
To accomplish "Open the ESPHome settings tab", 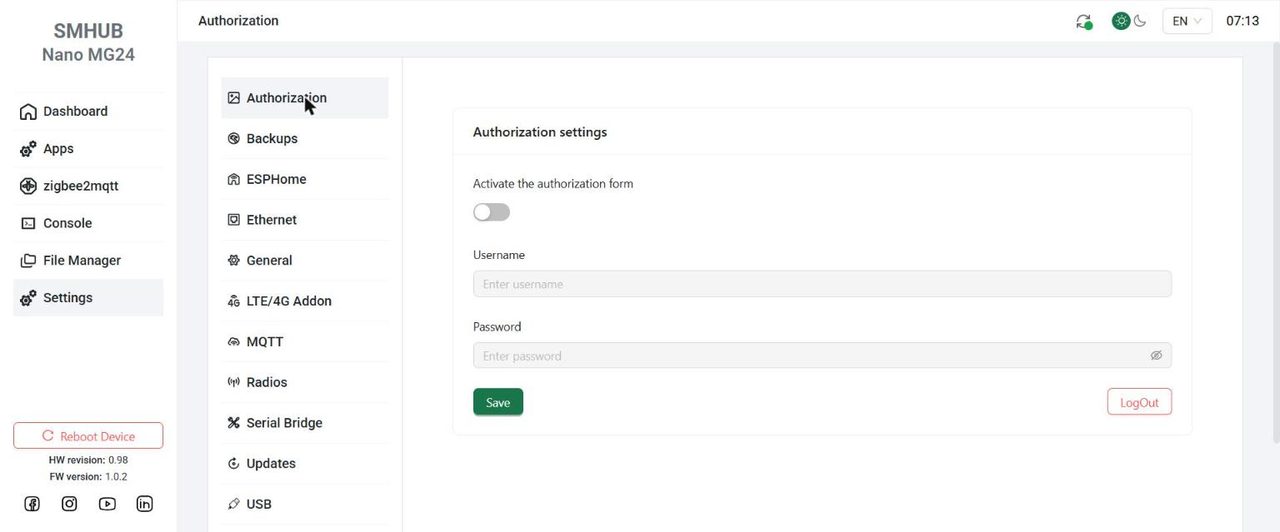I will [x=305, y=179].
